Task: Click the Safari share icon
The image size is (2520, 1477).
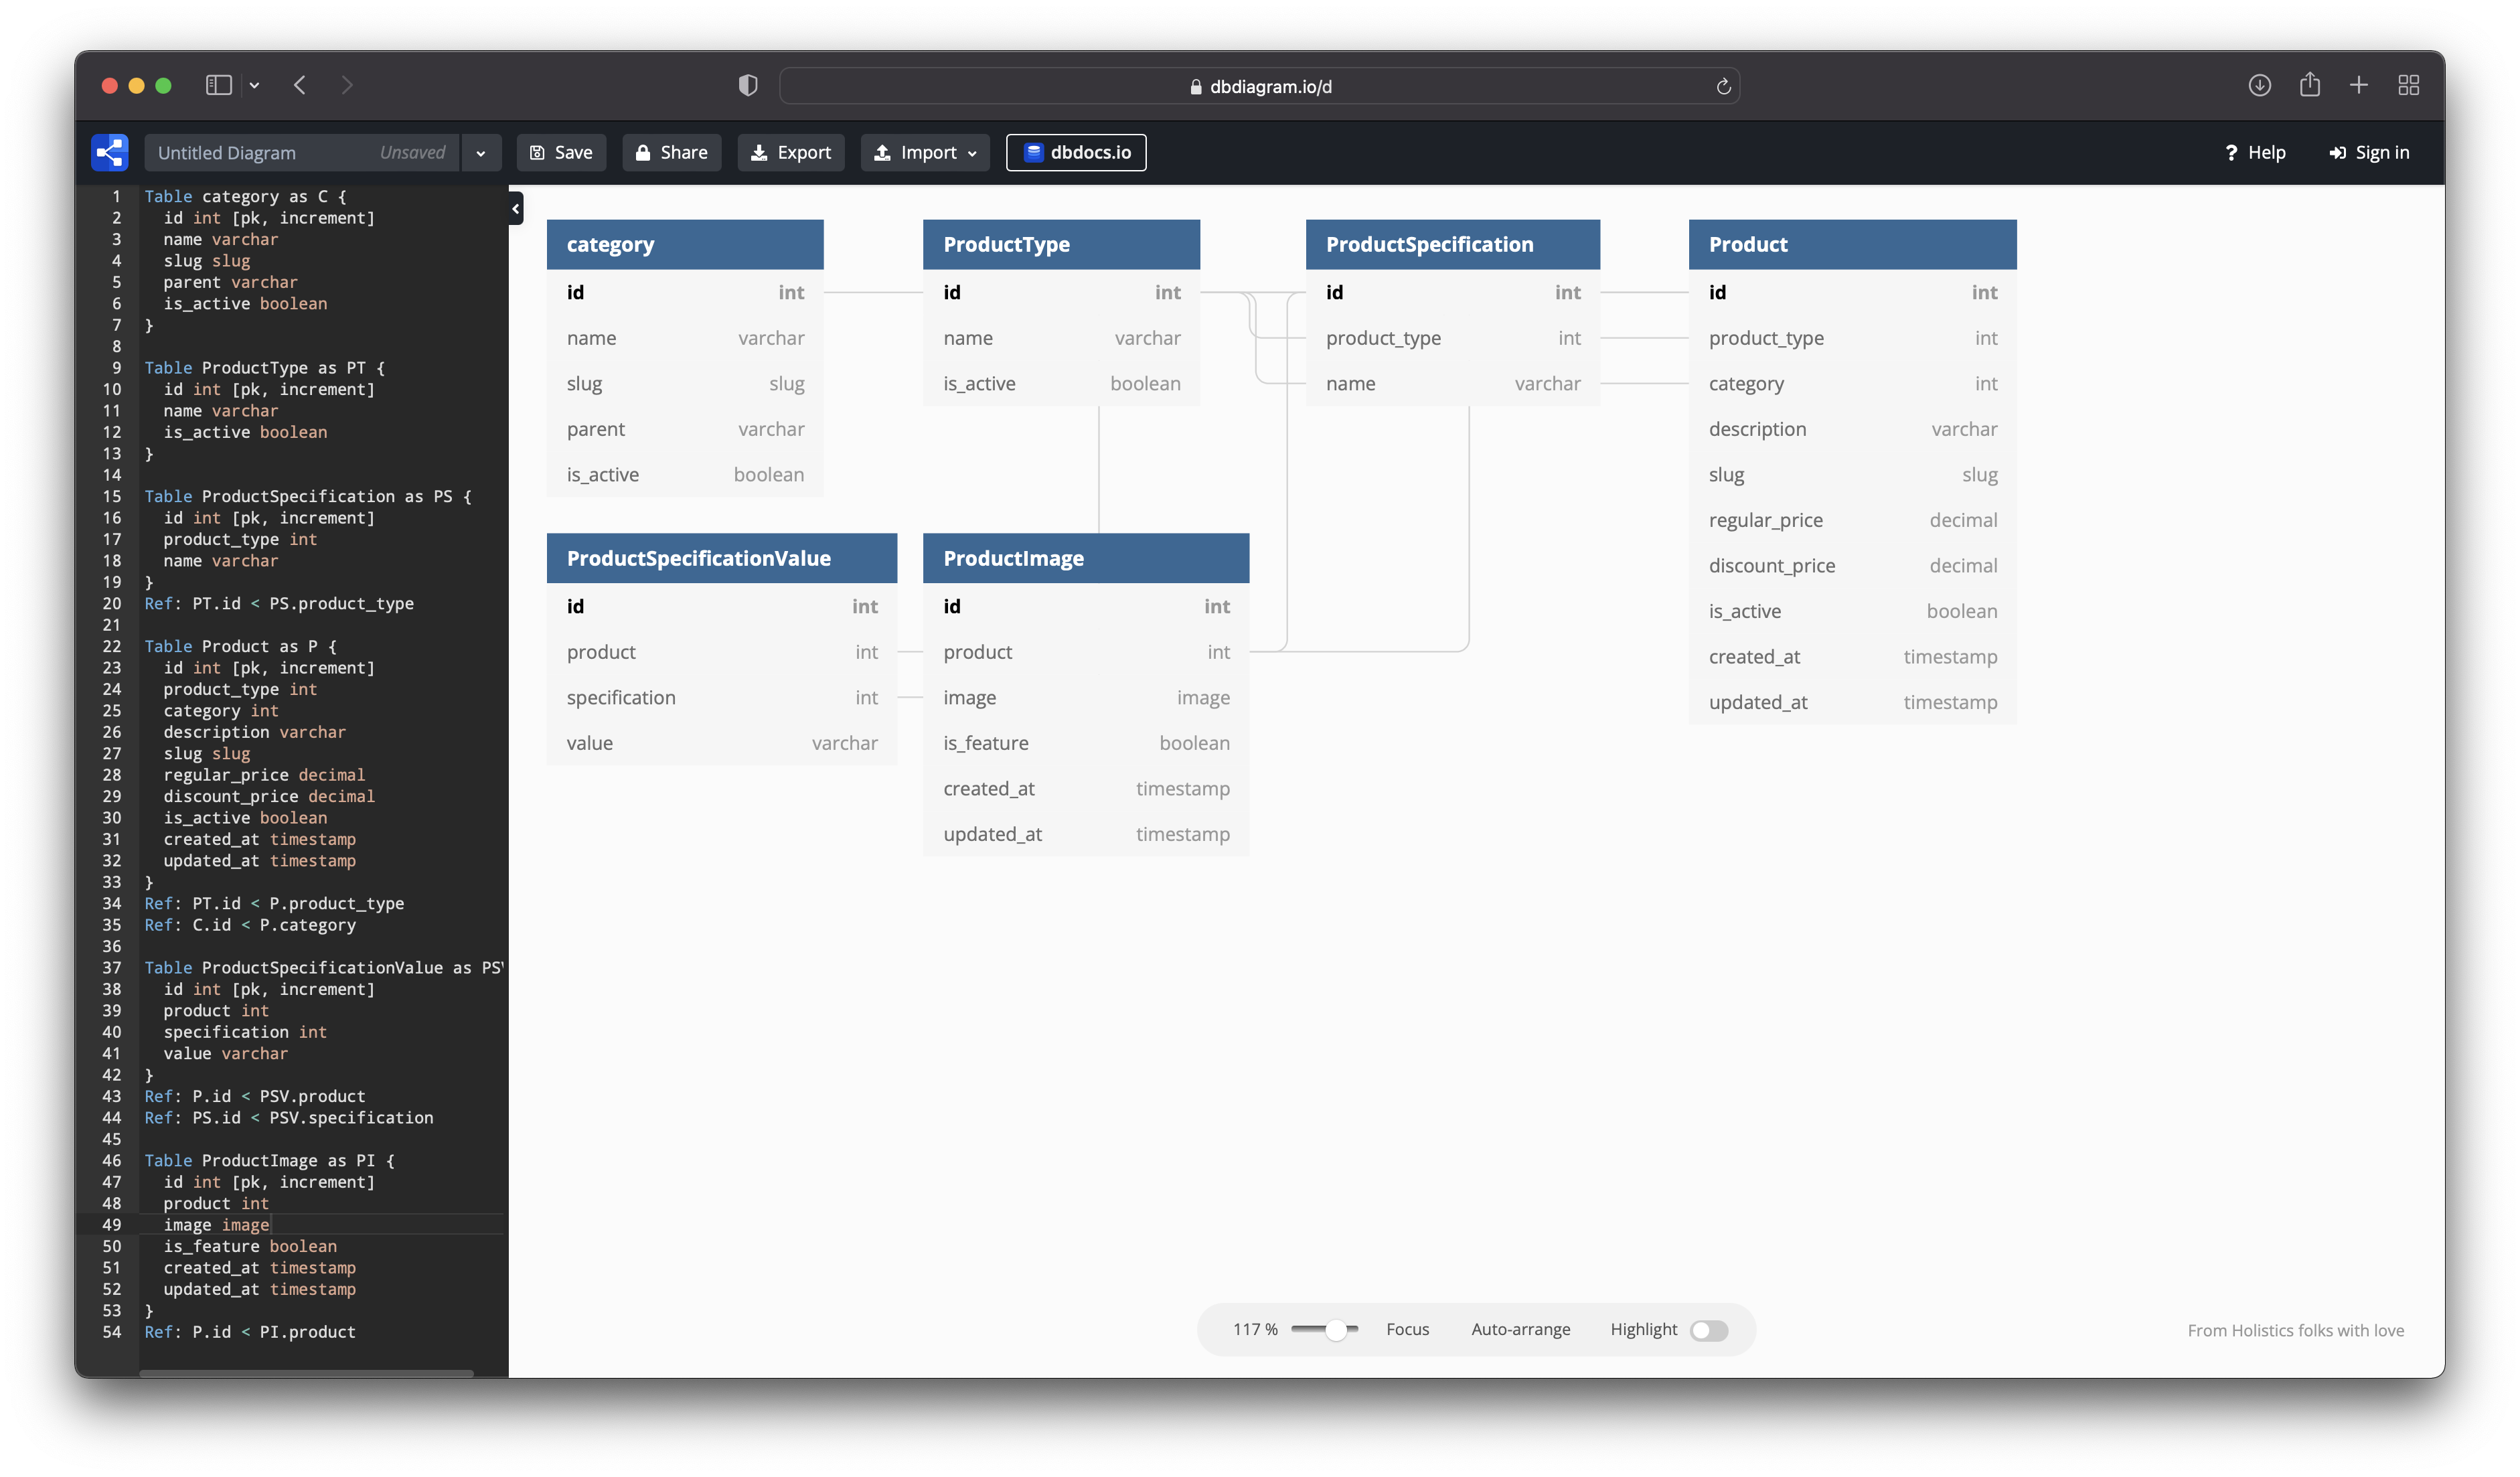Action: point(2309,85)
